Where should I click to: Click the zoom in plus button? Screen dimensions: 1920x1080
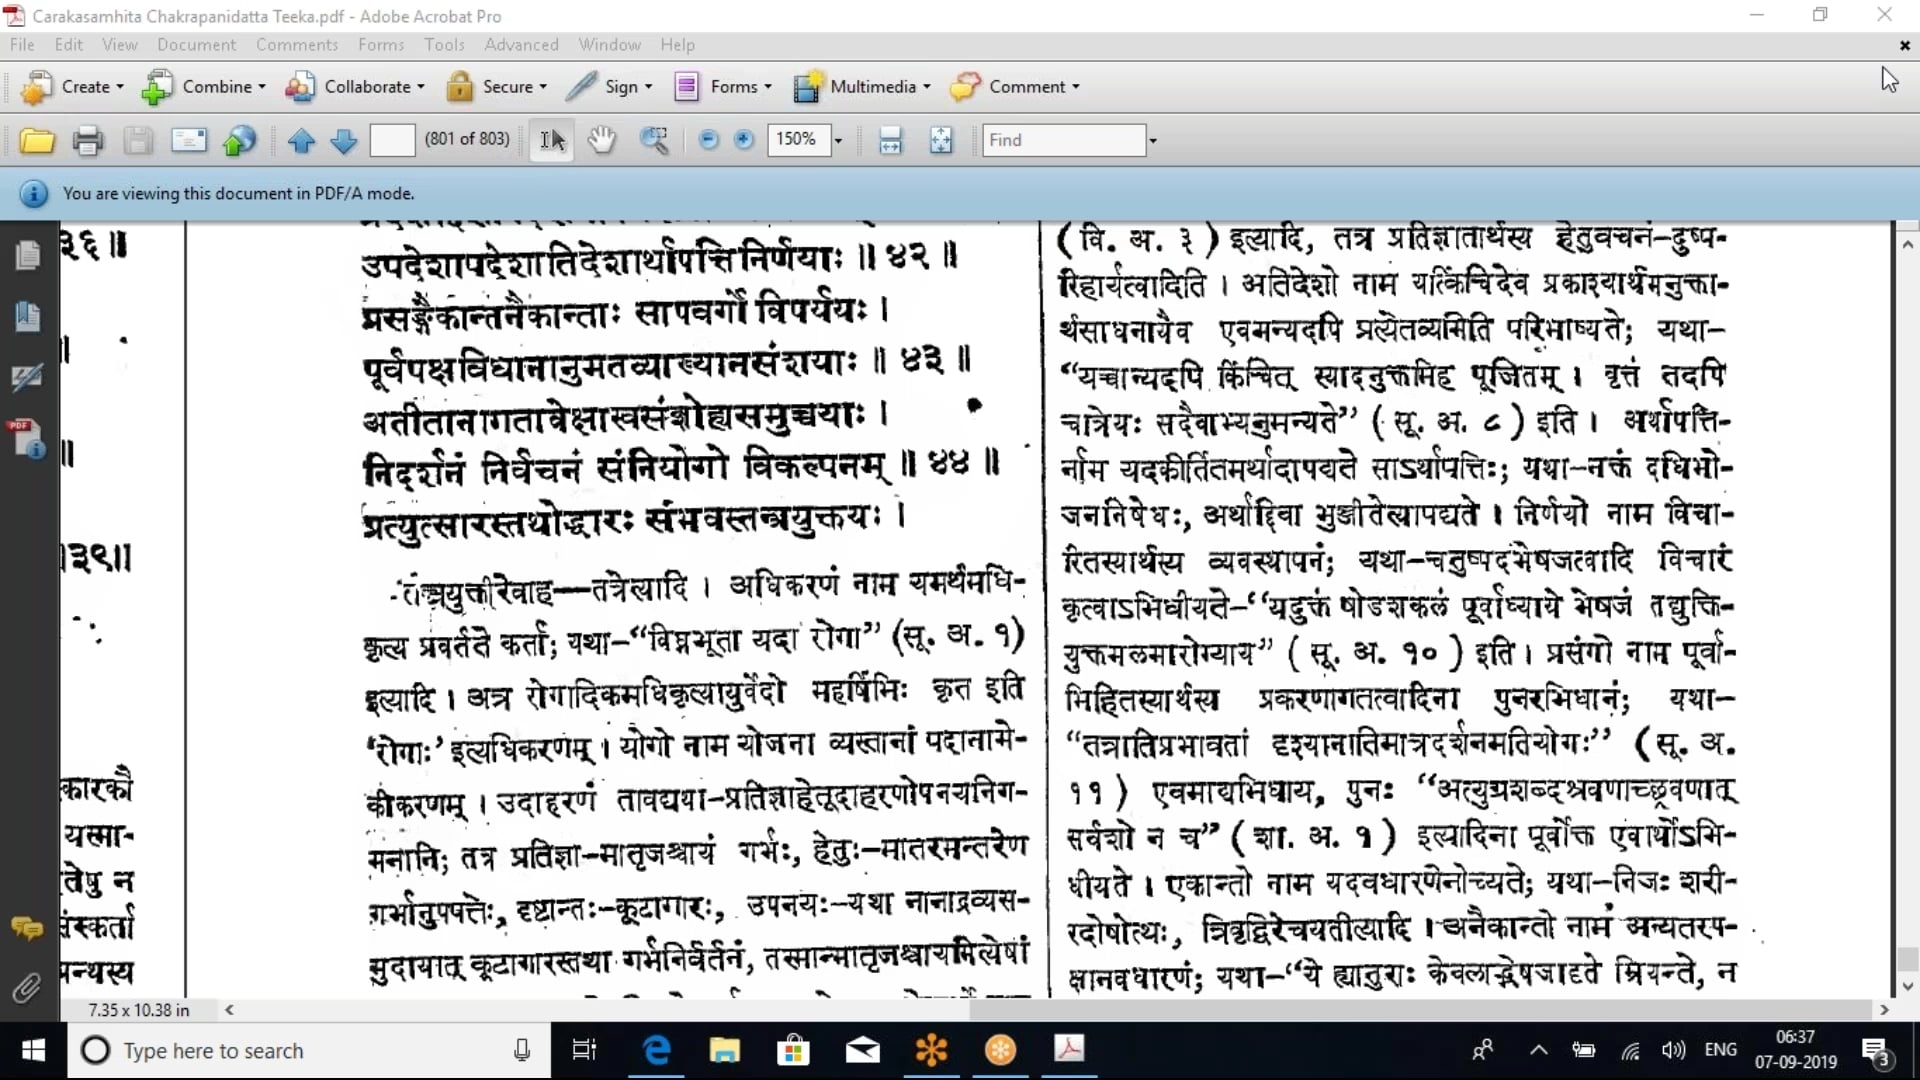[743, 140]
